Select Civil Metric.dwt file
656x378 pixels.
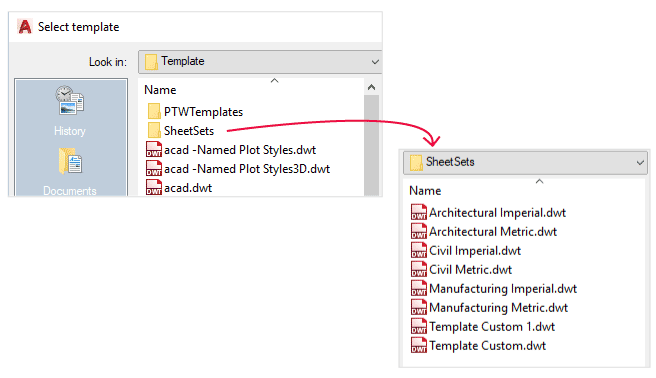(470, 270)
